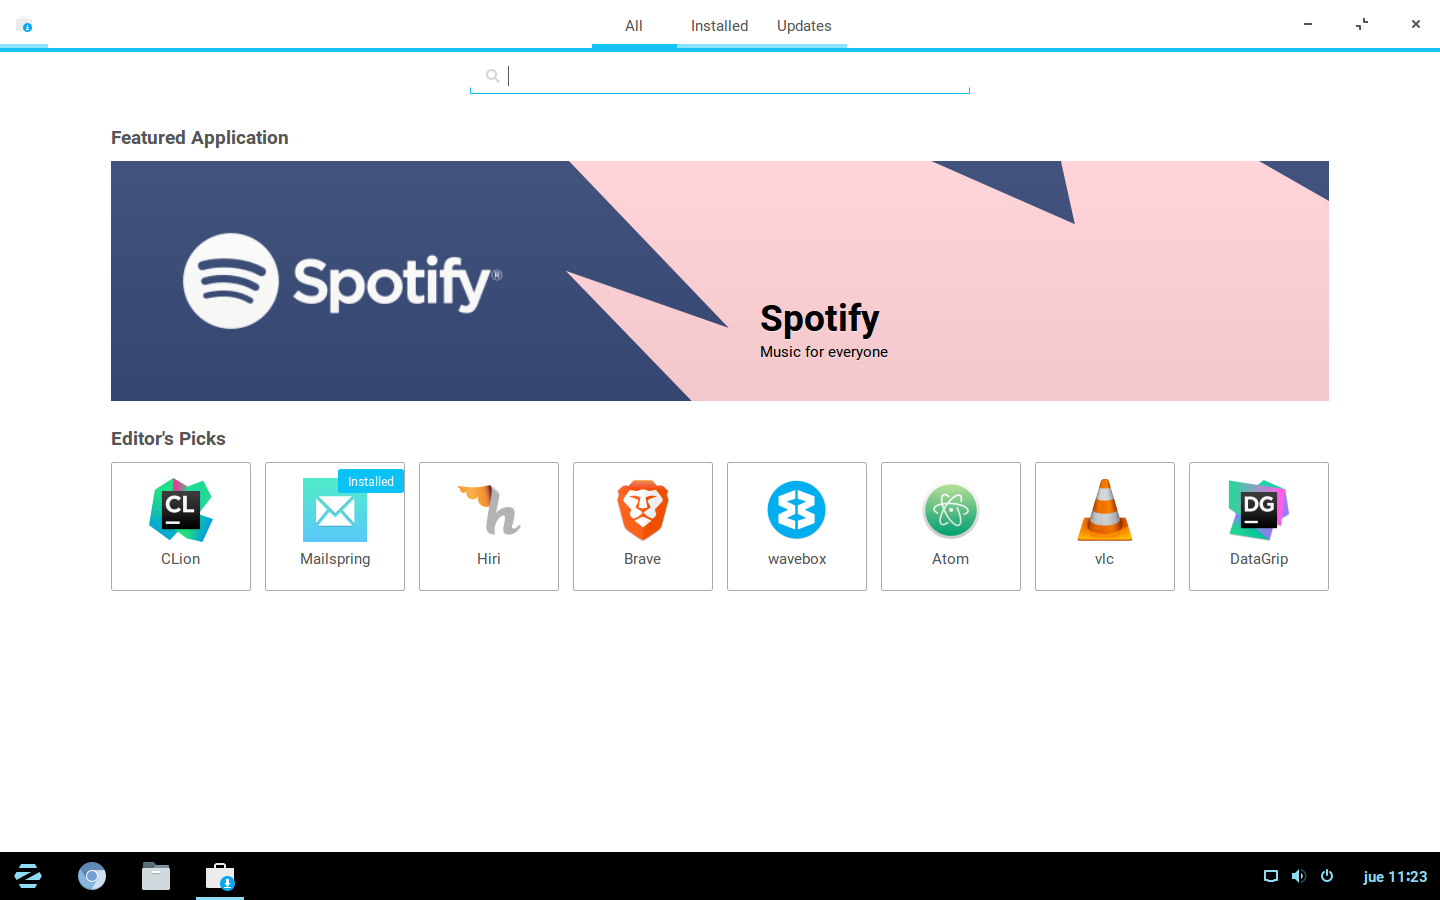Select the Atom editor icon

tap(951, 511)
